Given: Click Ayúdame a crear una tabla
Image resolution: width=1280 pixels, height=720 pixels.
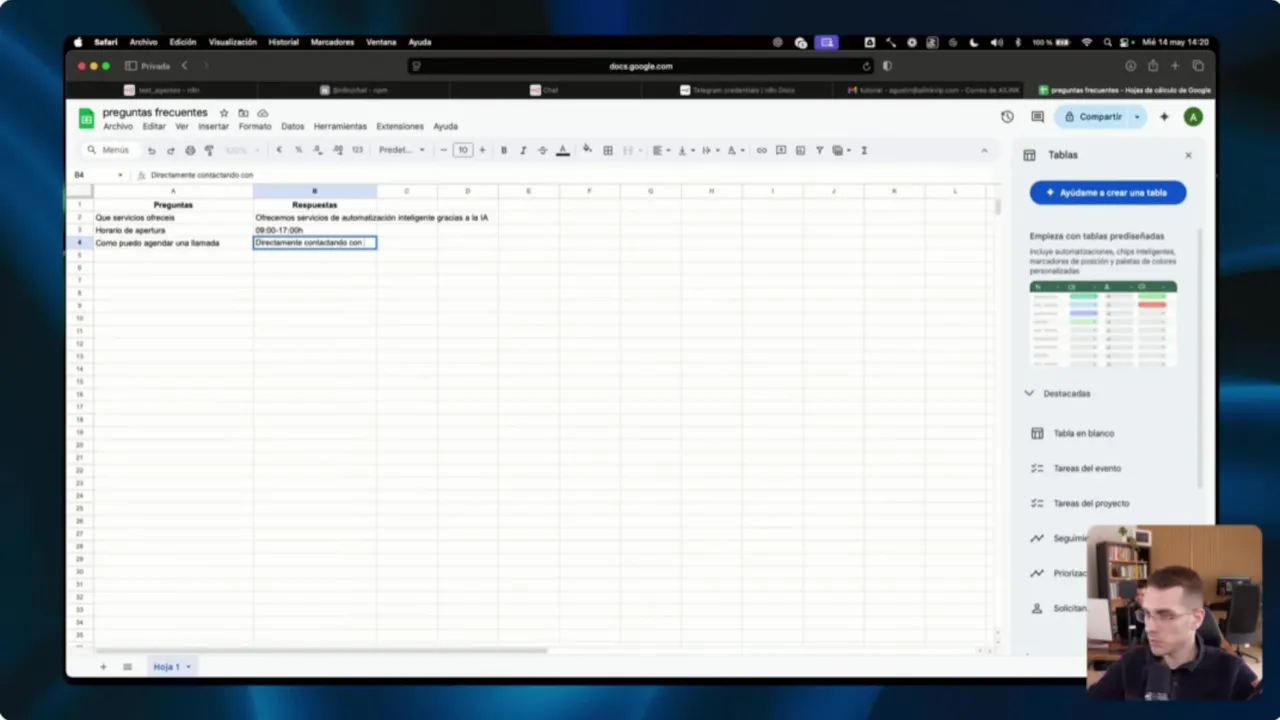Looking at the screenshot, I should pos(1108,192).
